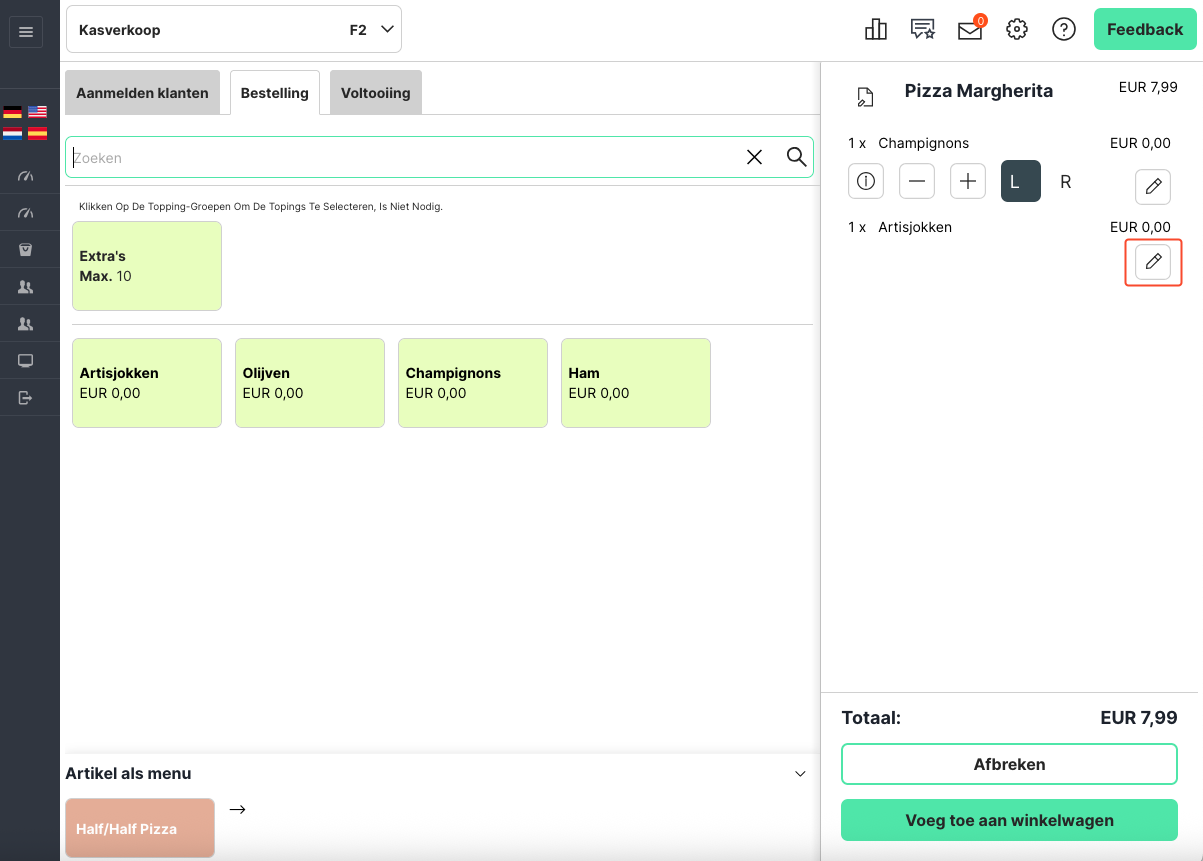Select right half R for Champignons

click(1066, 182)
